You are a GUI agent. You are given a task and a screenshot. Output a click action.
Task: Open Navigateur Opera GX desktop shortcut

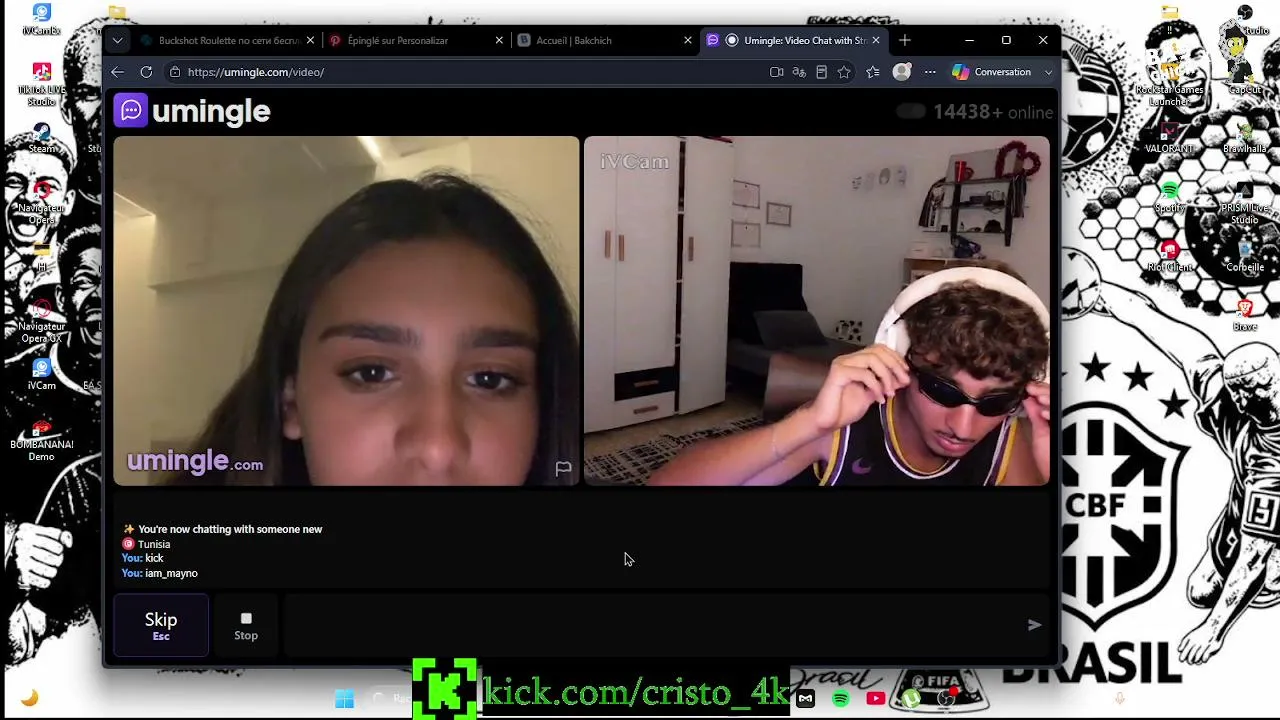coord(42,320)
